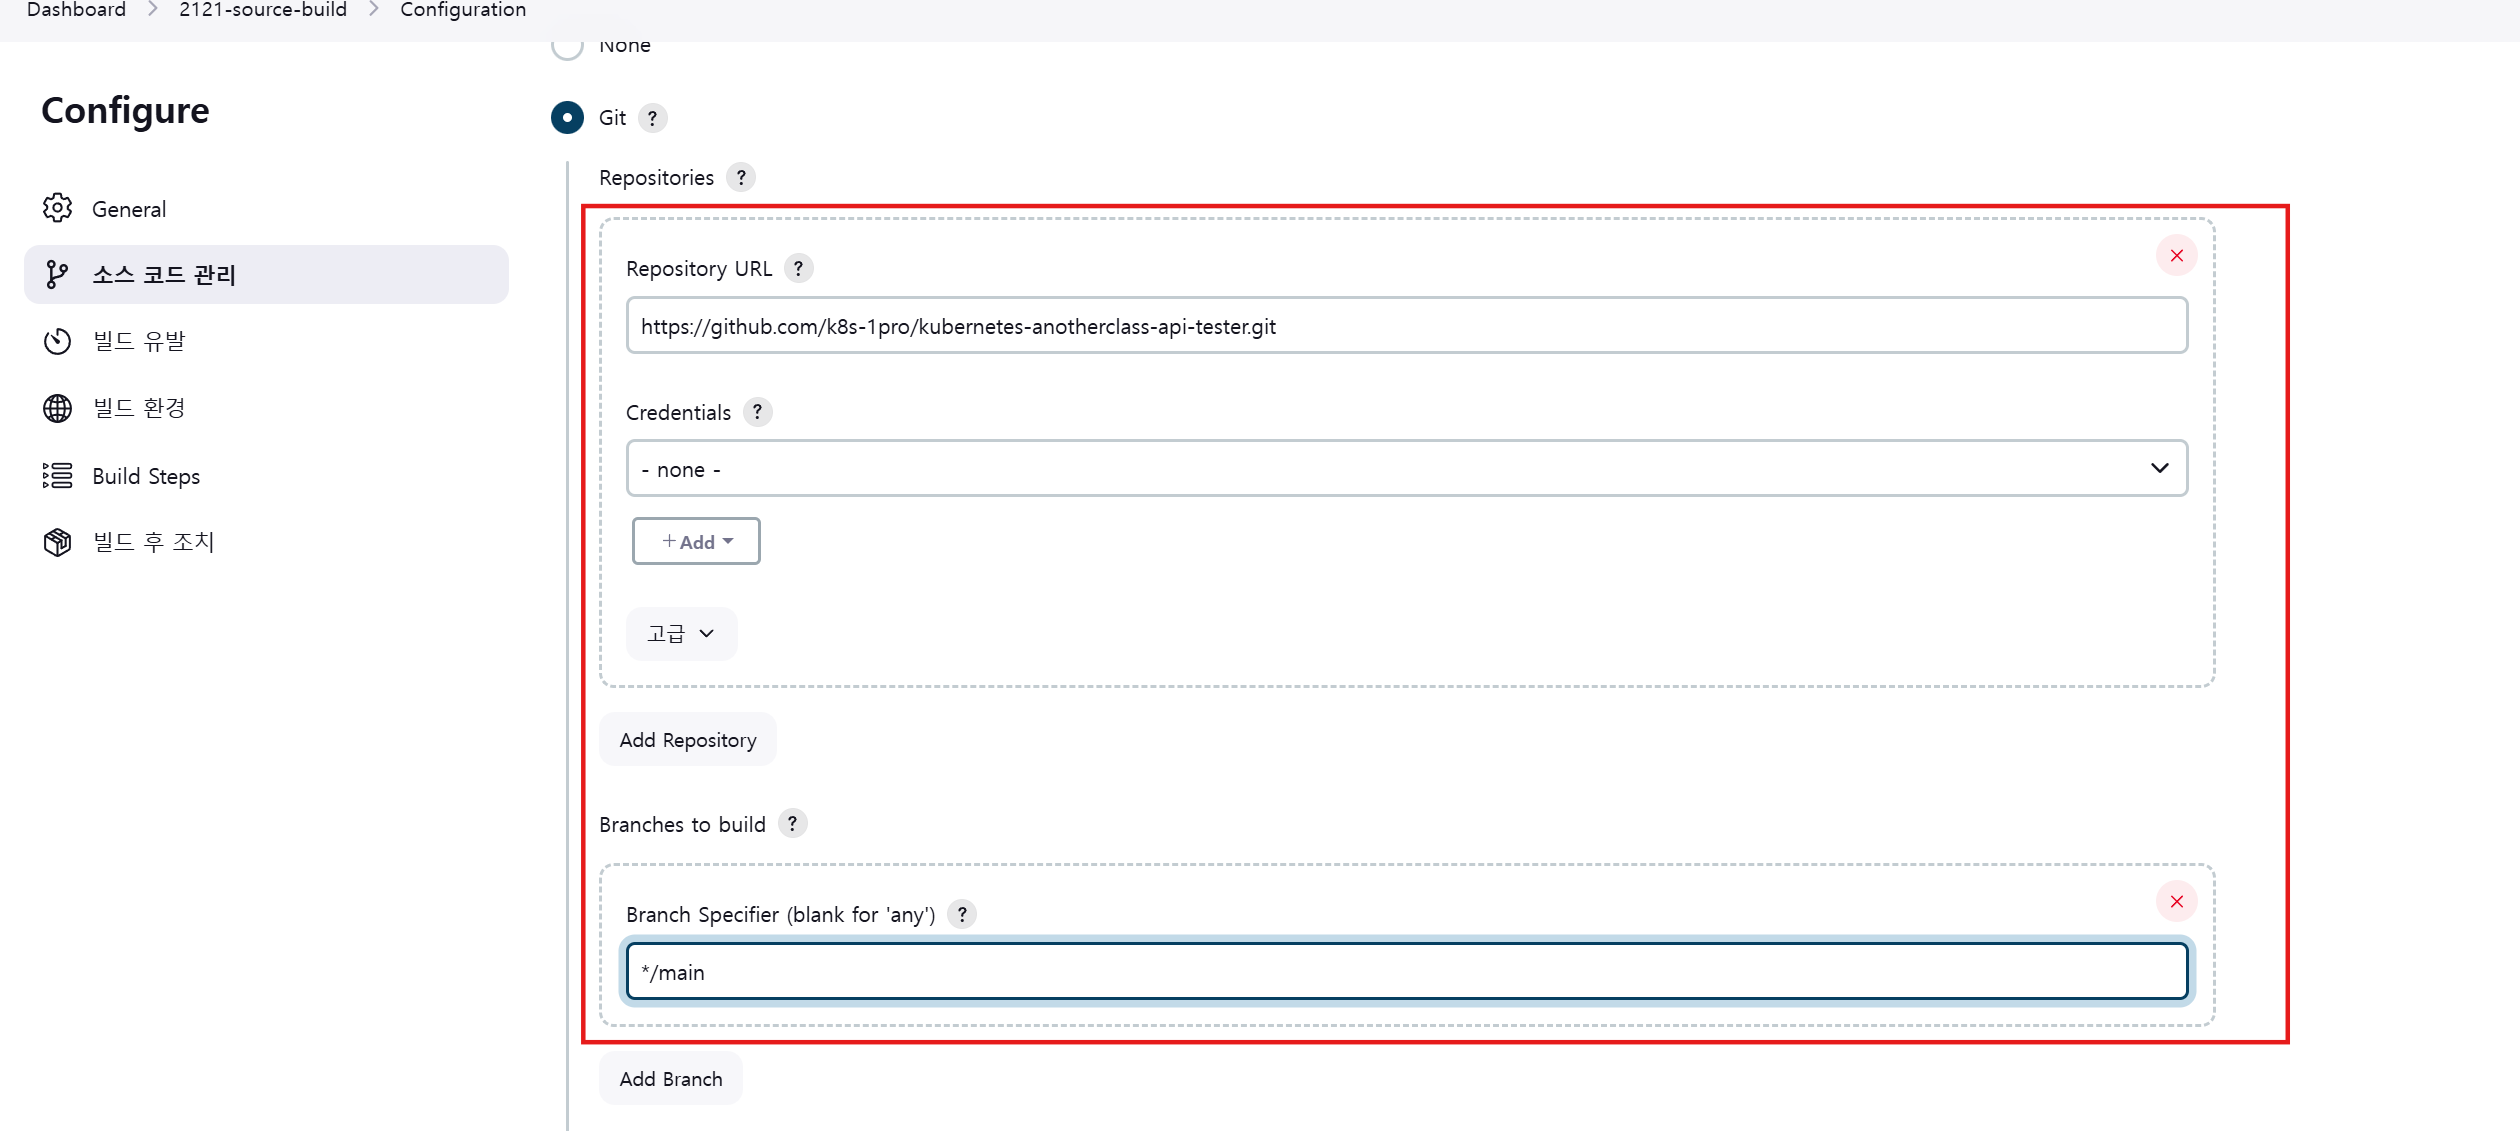This screenshot has width=2520, height=1131.
Task: Open 2121-source-build breadcrumb link
Action: (263, 10)
